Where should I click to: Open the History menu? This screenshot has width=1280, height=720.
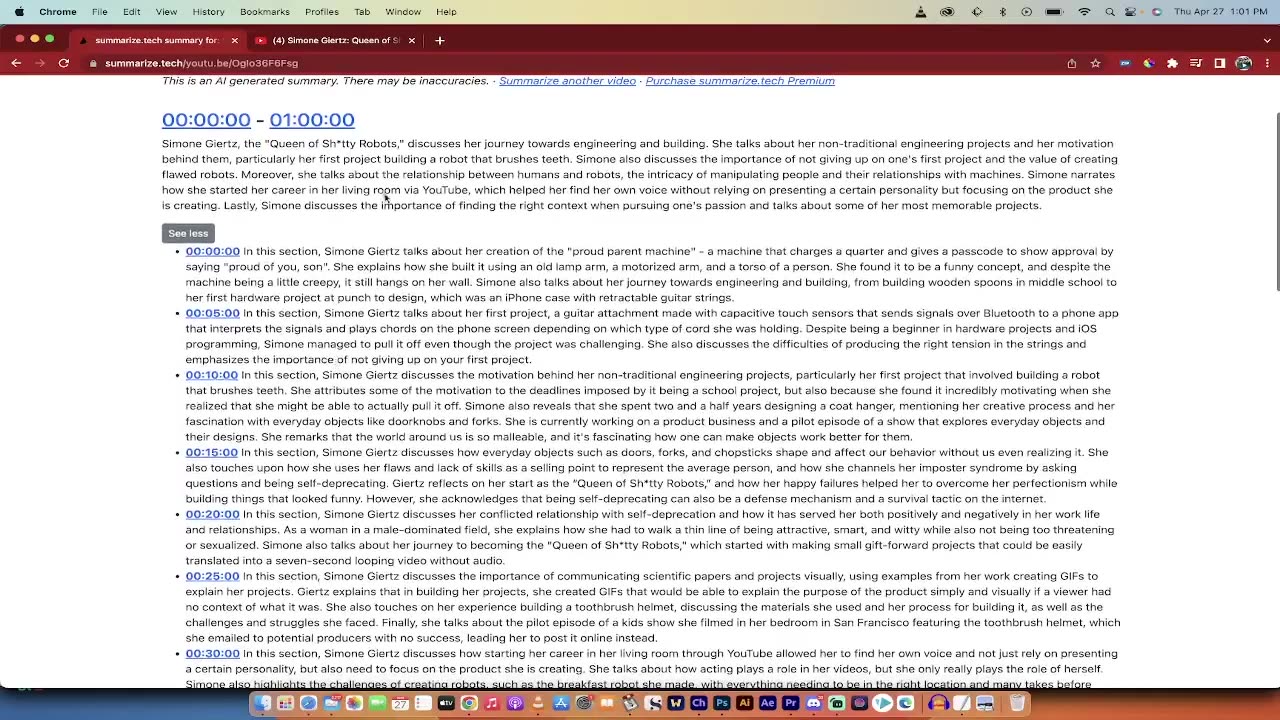click(208, 12)
